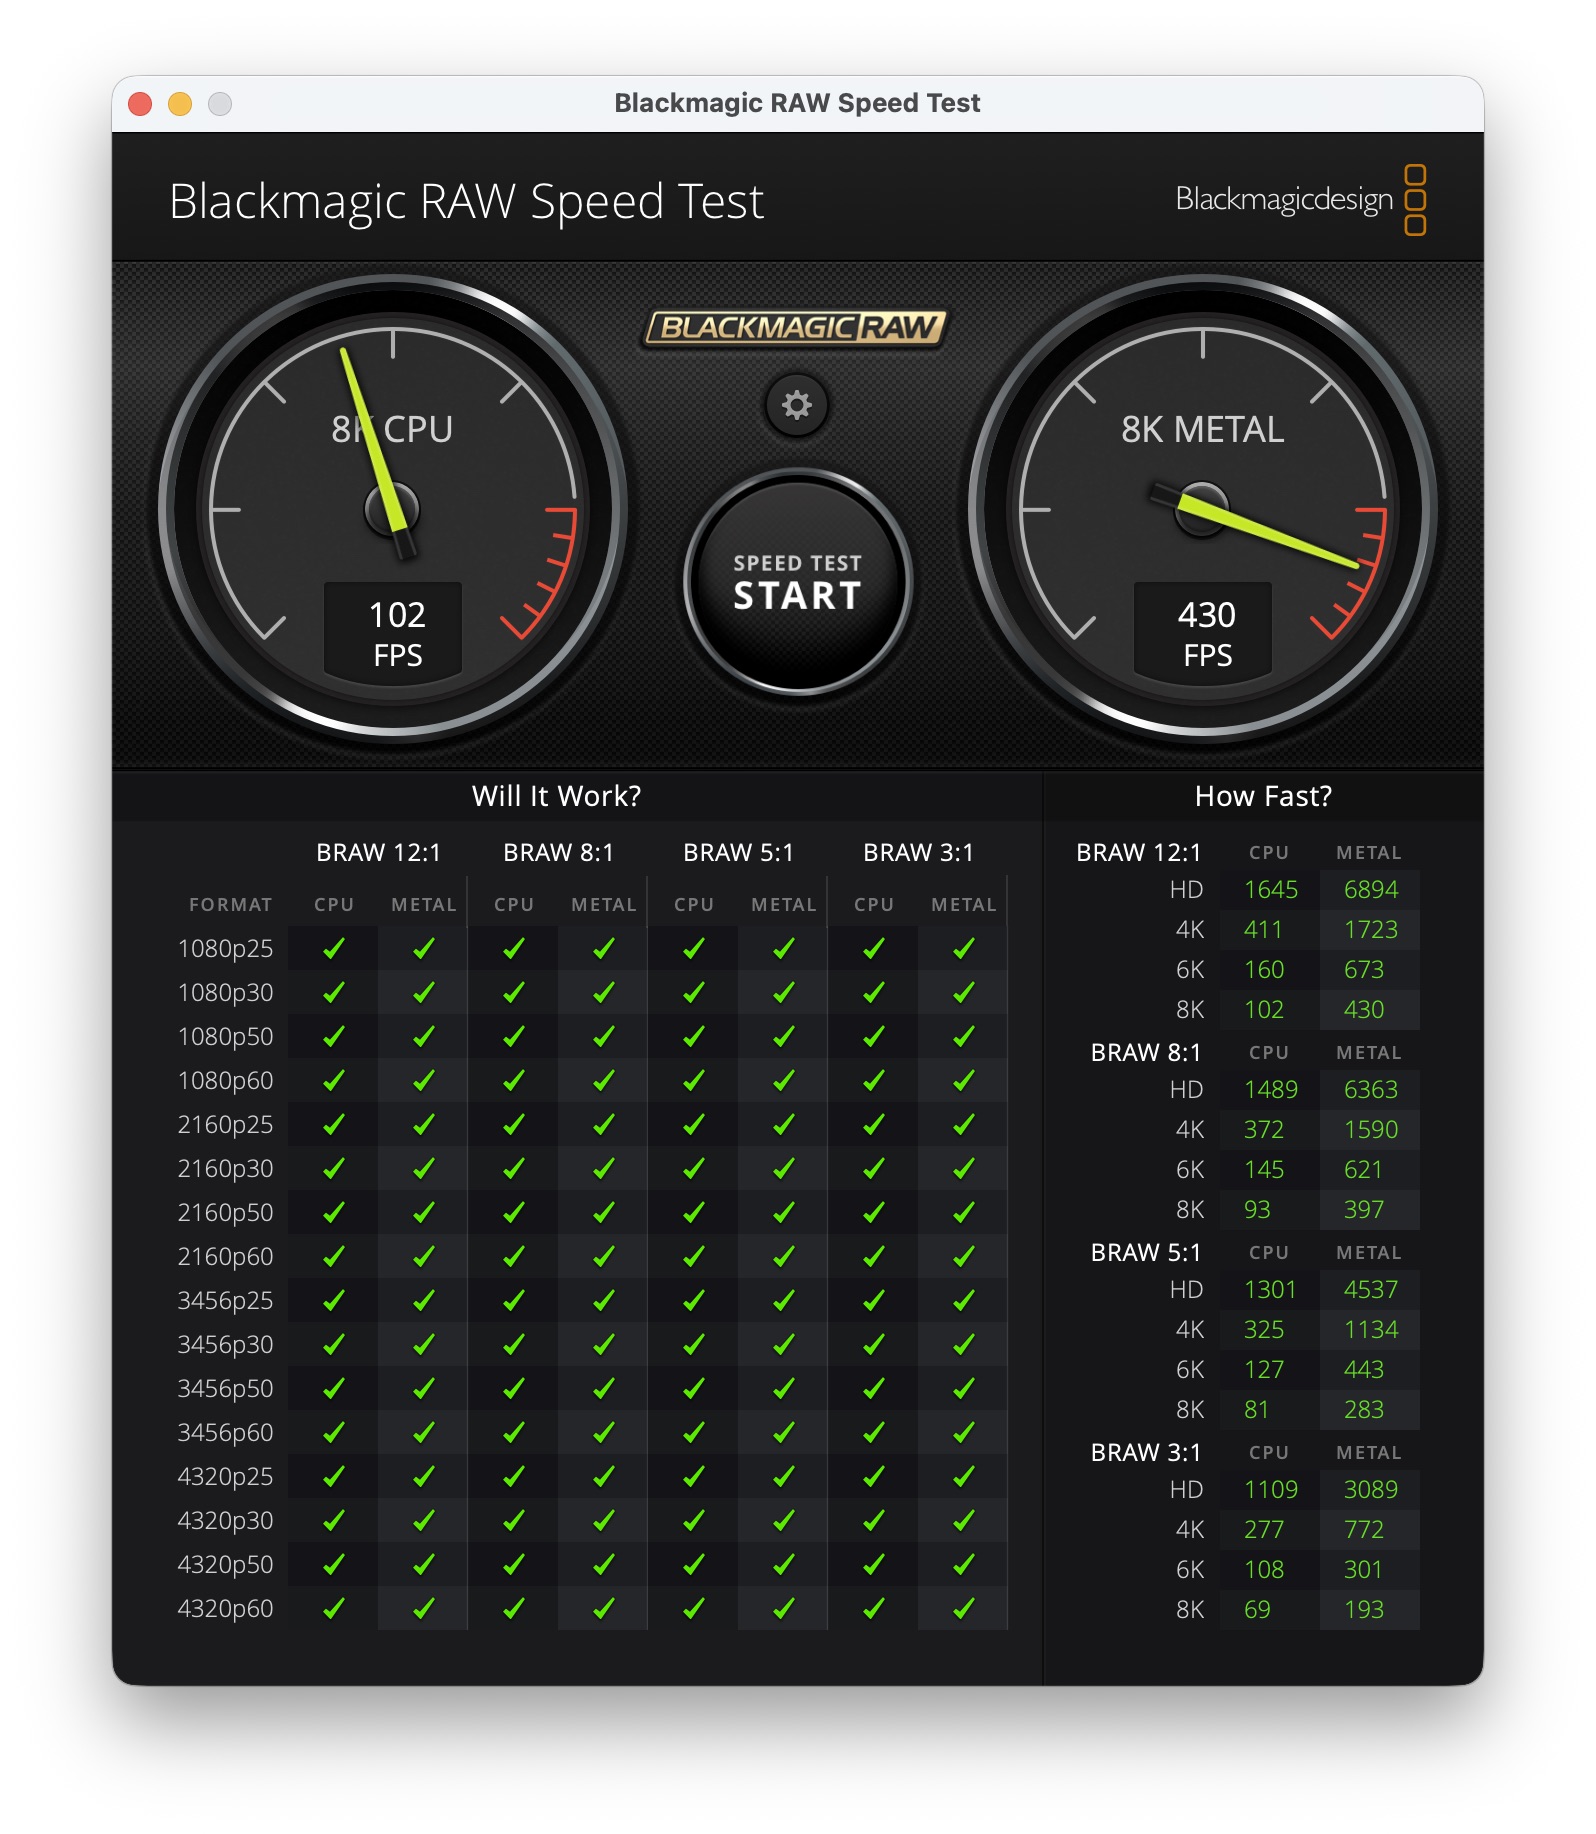This screenshot has height=1834, width=1596.
Task: Click the "Will It Work?" heading
Action: (x=556, y=796)
